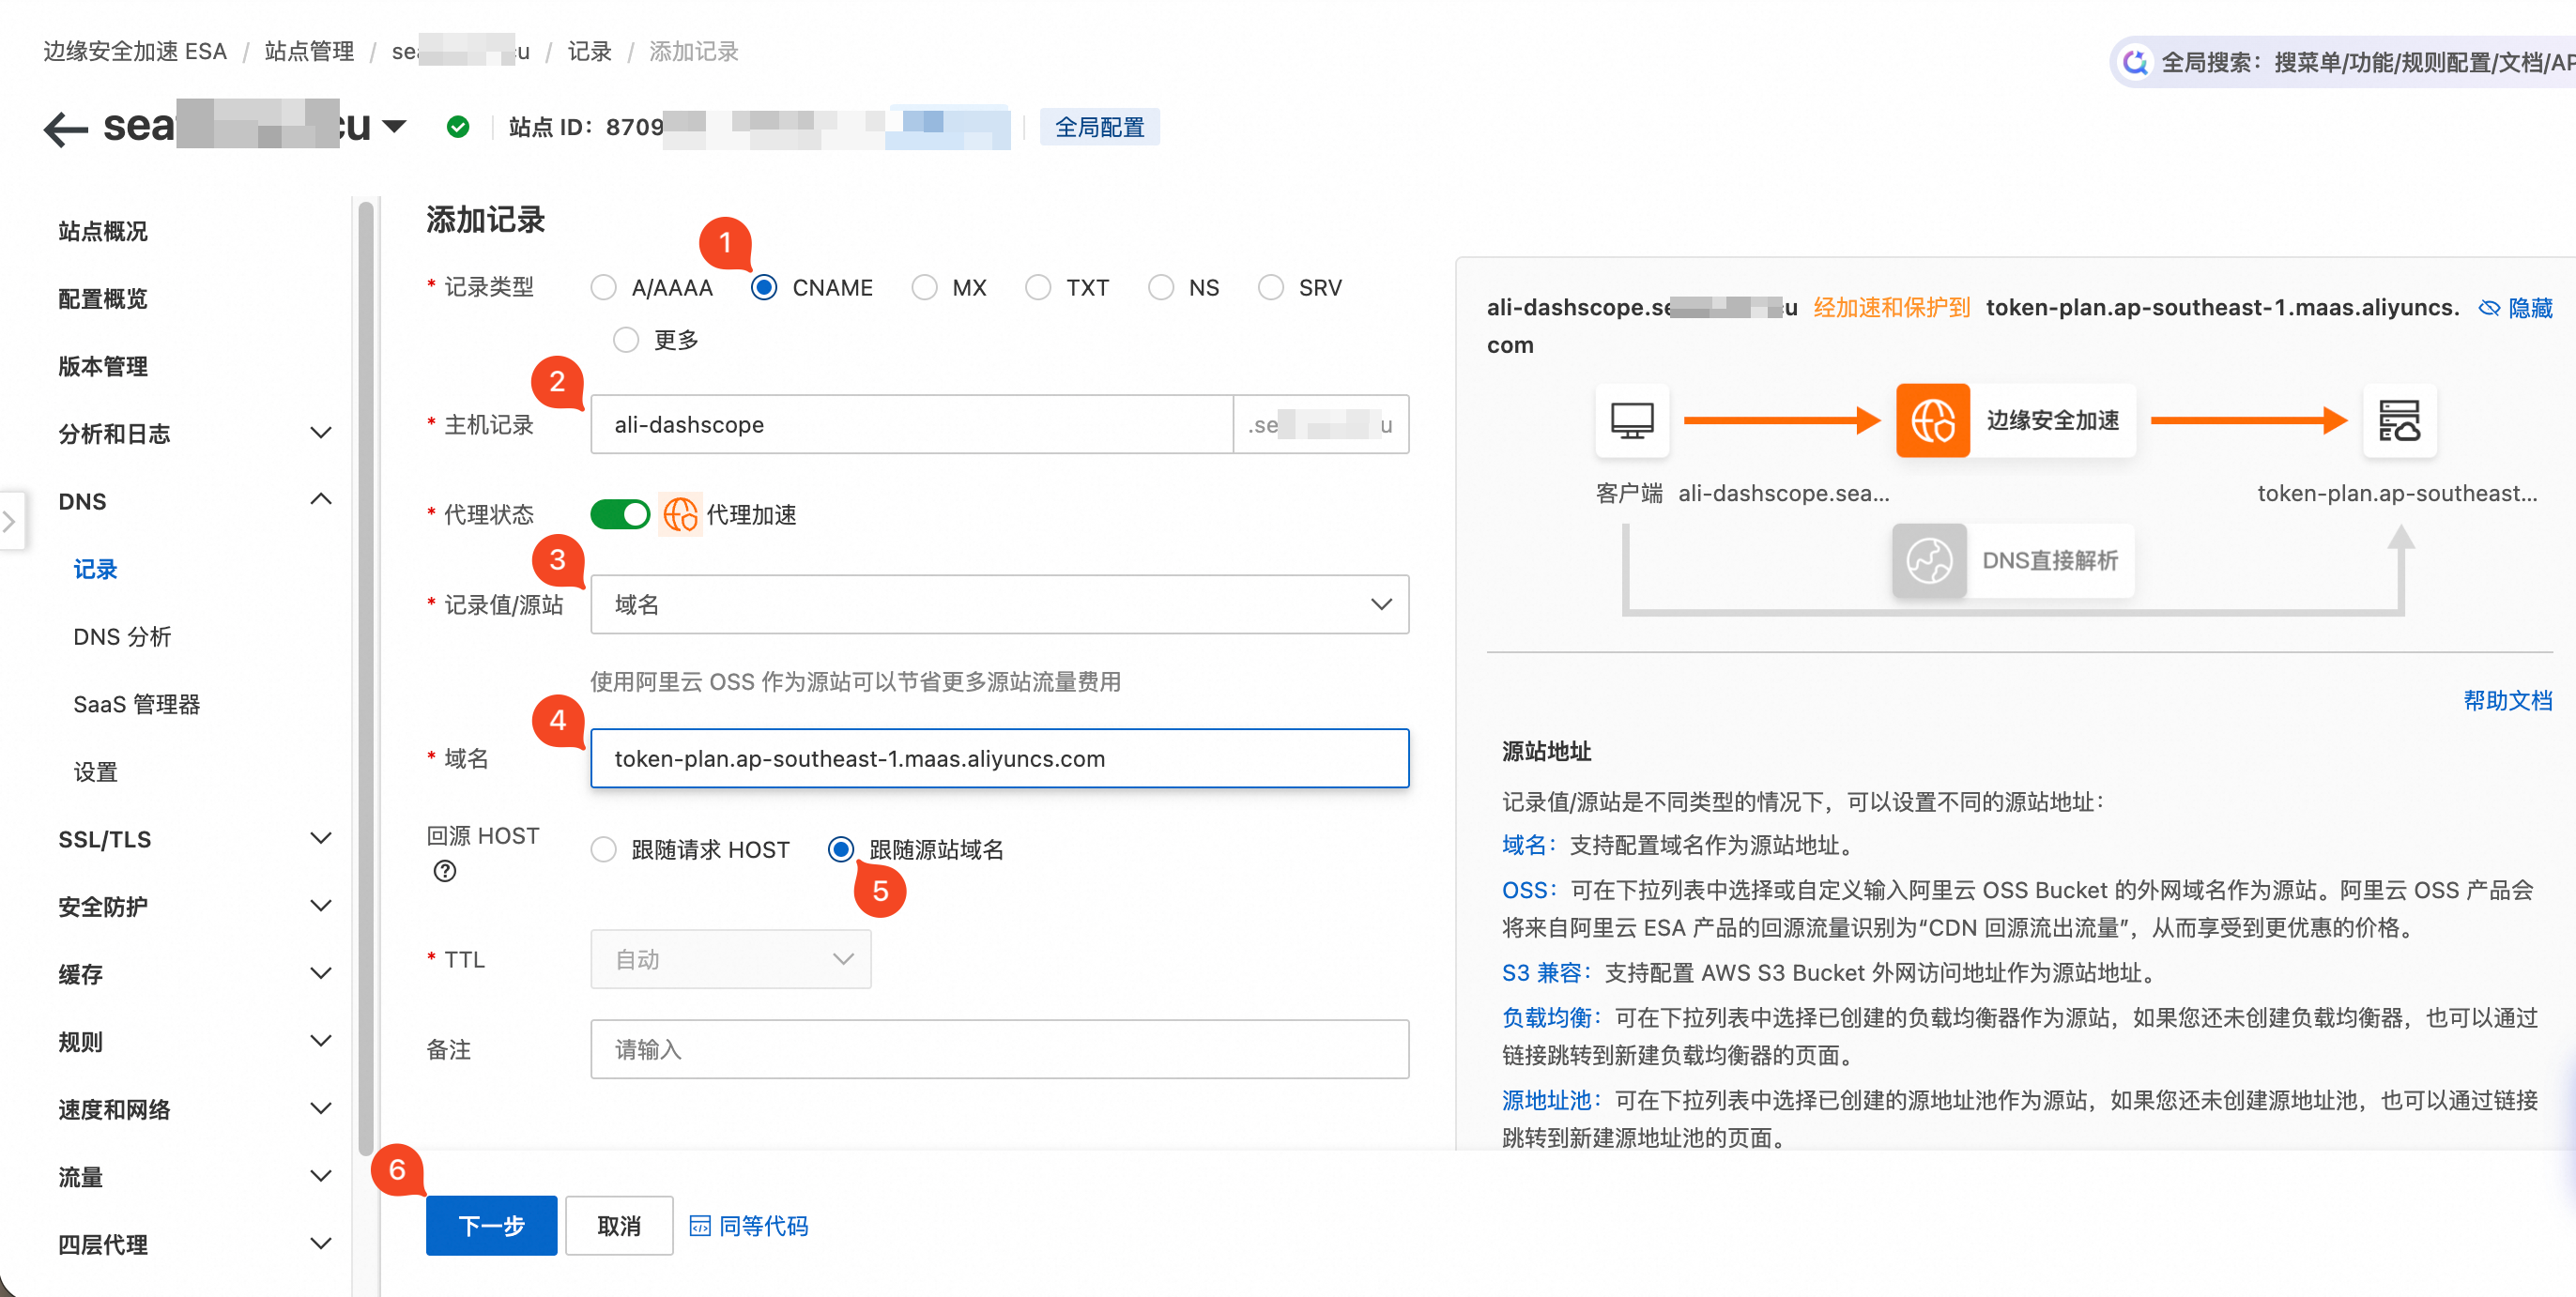2576x1297 pixels.
Task: Select the CNAME record type
Action: click(764, 288)
